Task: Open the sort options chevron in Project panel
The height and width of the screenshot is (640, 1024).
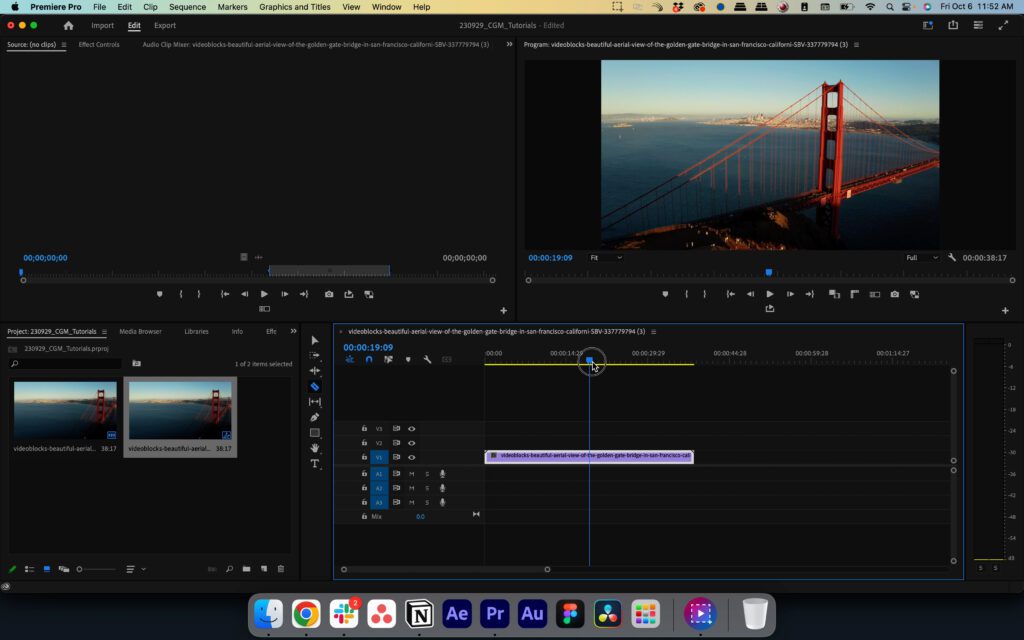Action: (x=143, y=568)
